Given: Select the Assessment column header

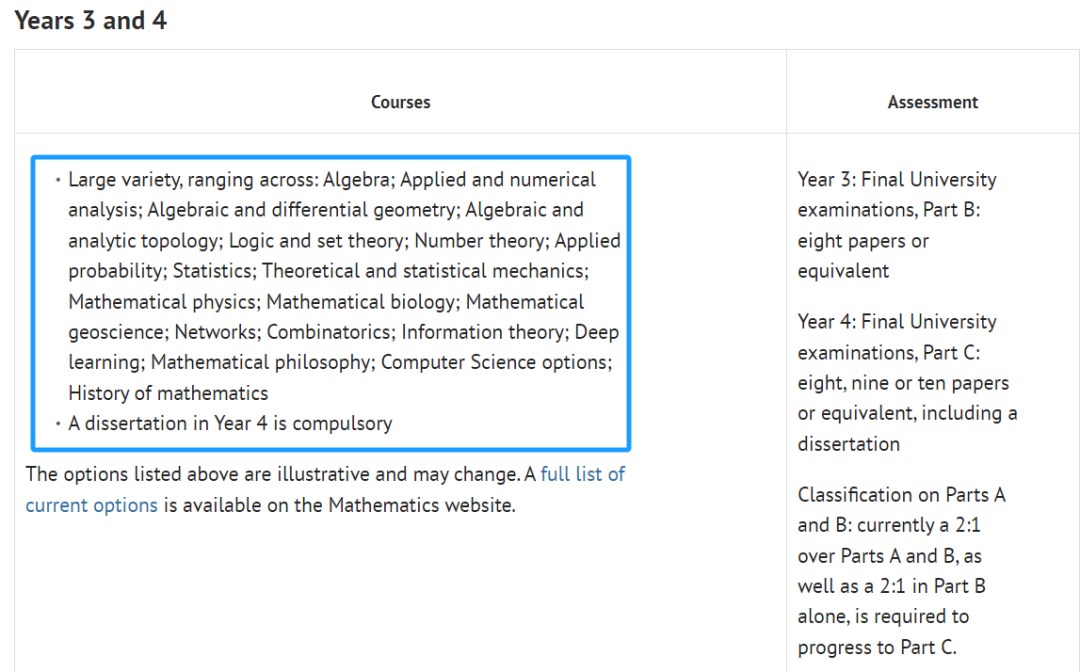Looking at the screenshot, I should point(932,102).
